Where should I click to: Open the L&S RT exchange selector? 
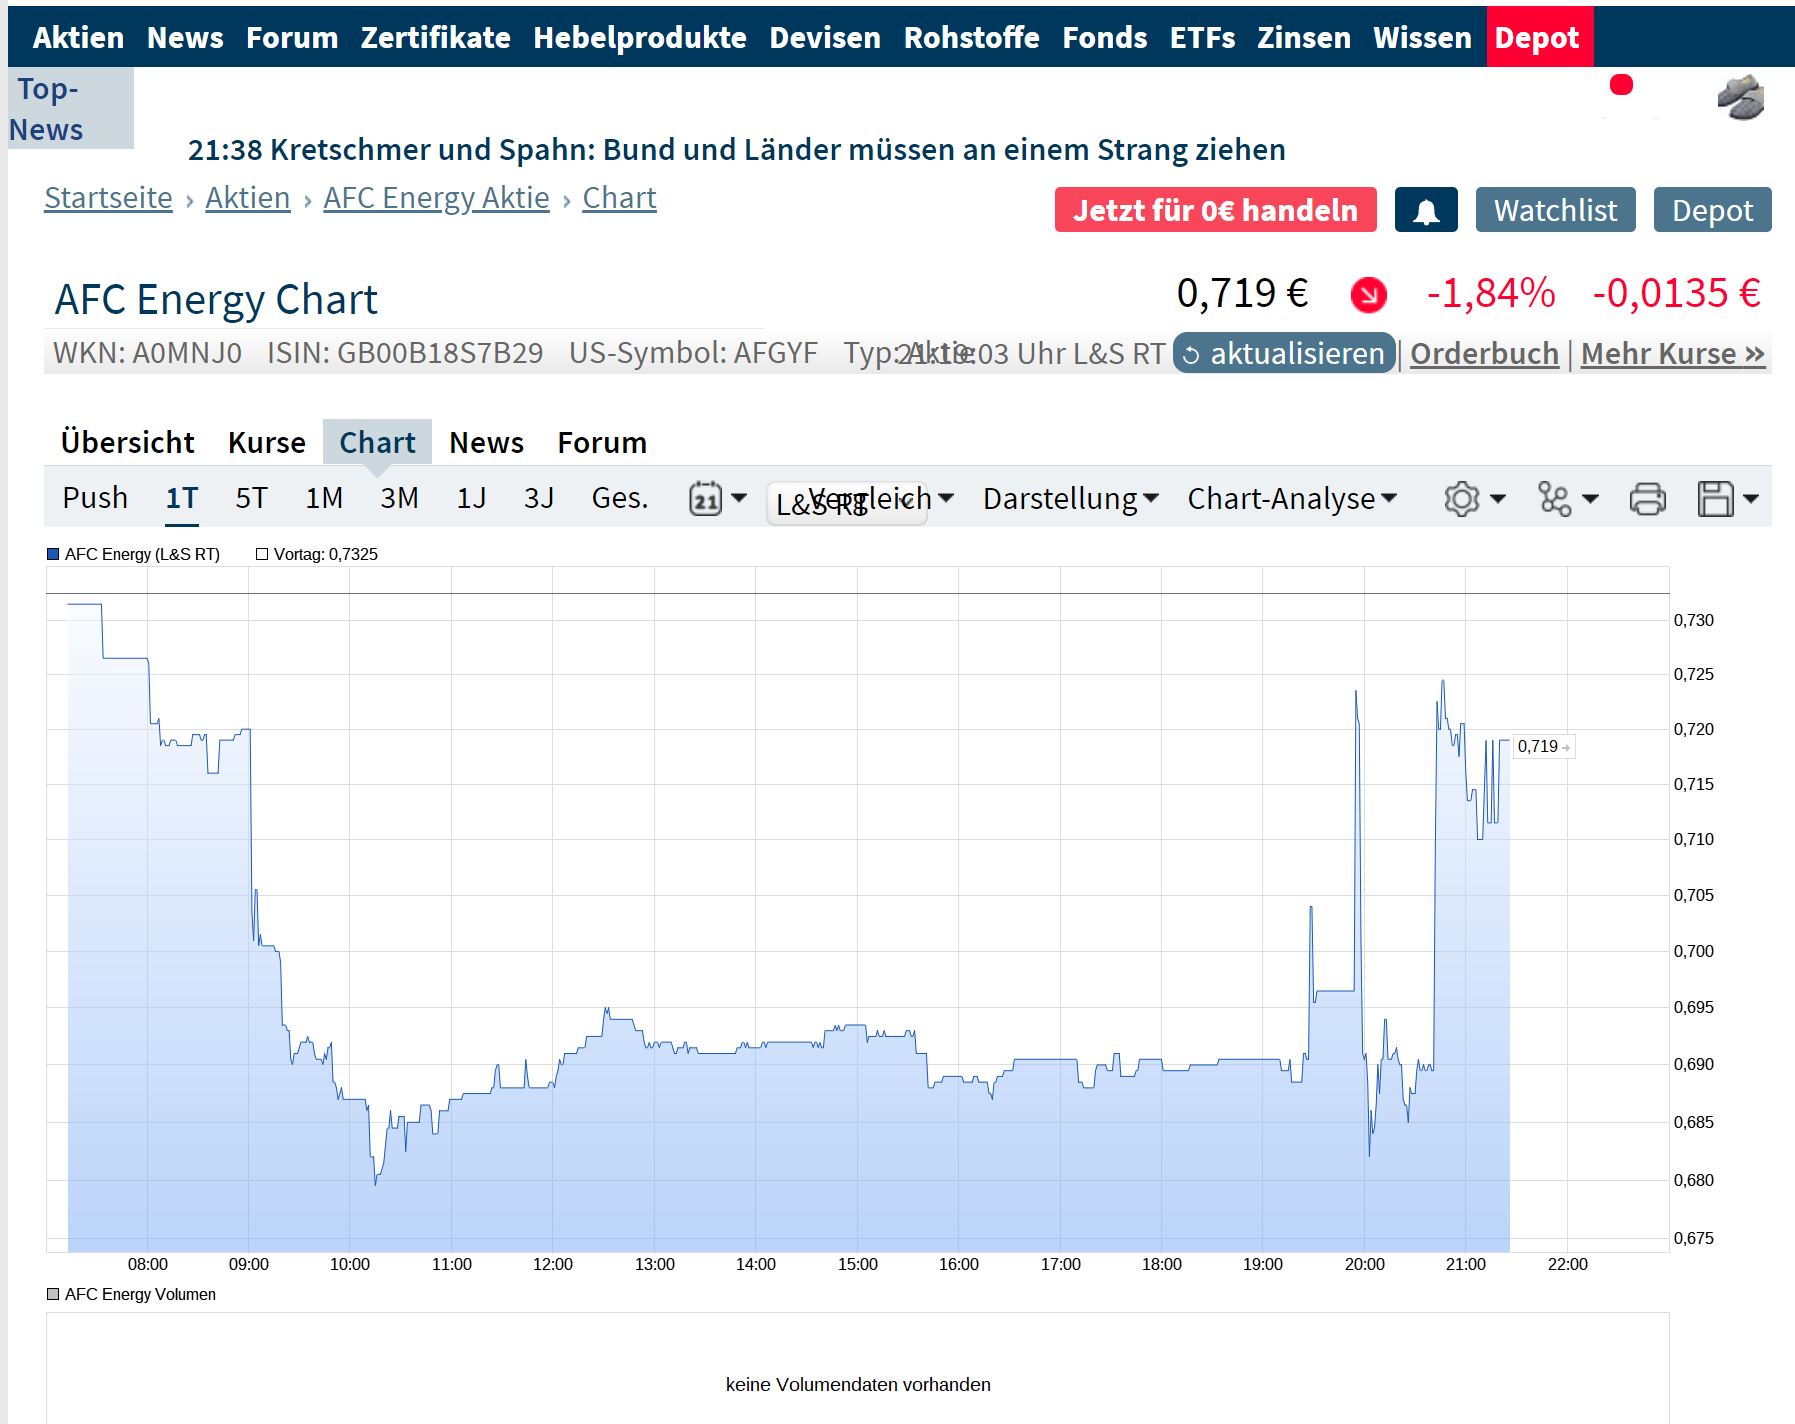point(847,504)
